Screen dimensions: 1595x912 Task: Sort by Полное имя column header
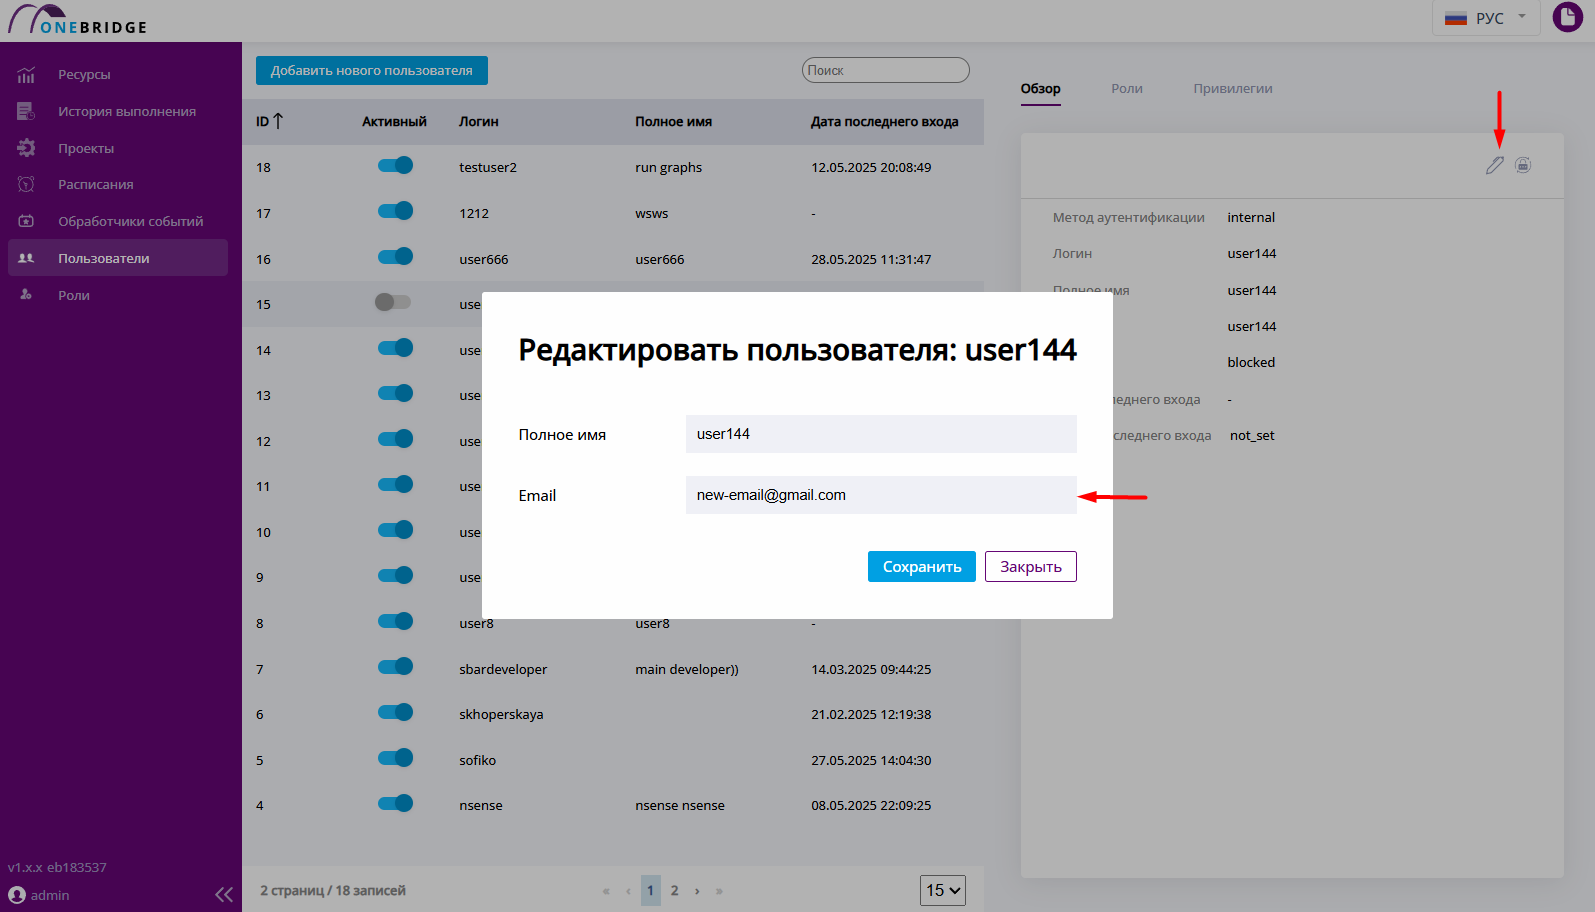pos(674,122)
